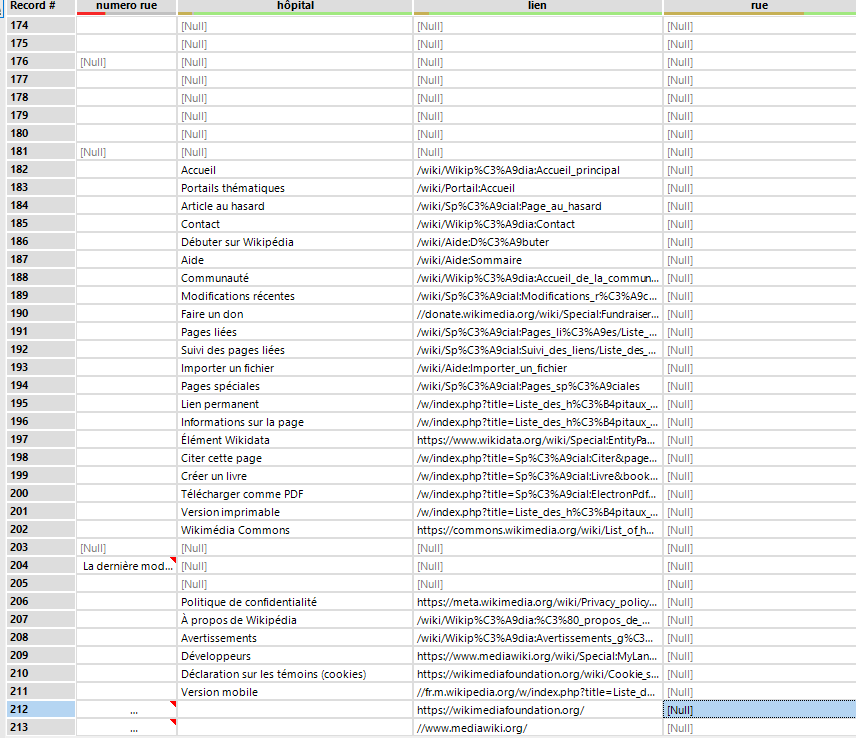Image resolution: width=856 pixels, height=738 pixels.
Task: Select row header for record 174
Action: [x=40, y=26]
